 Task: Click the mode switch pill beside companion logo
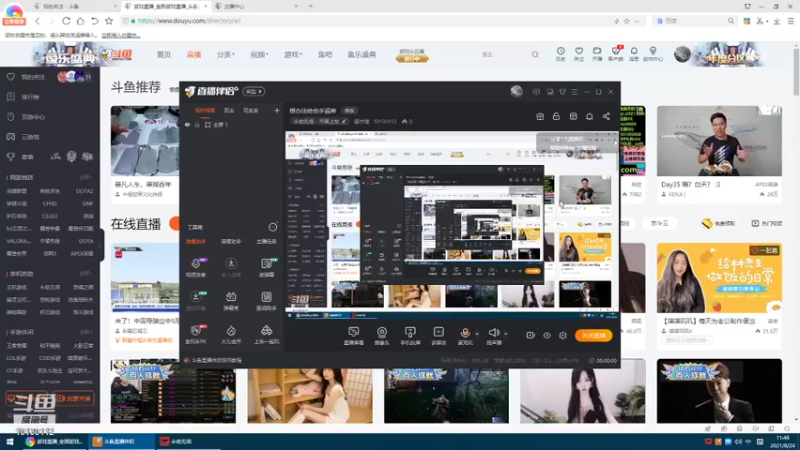(x=254, y=91)
